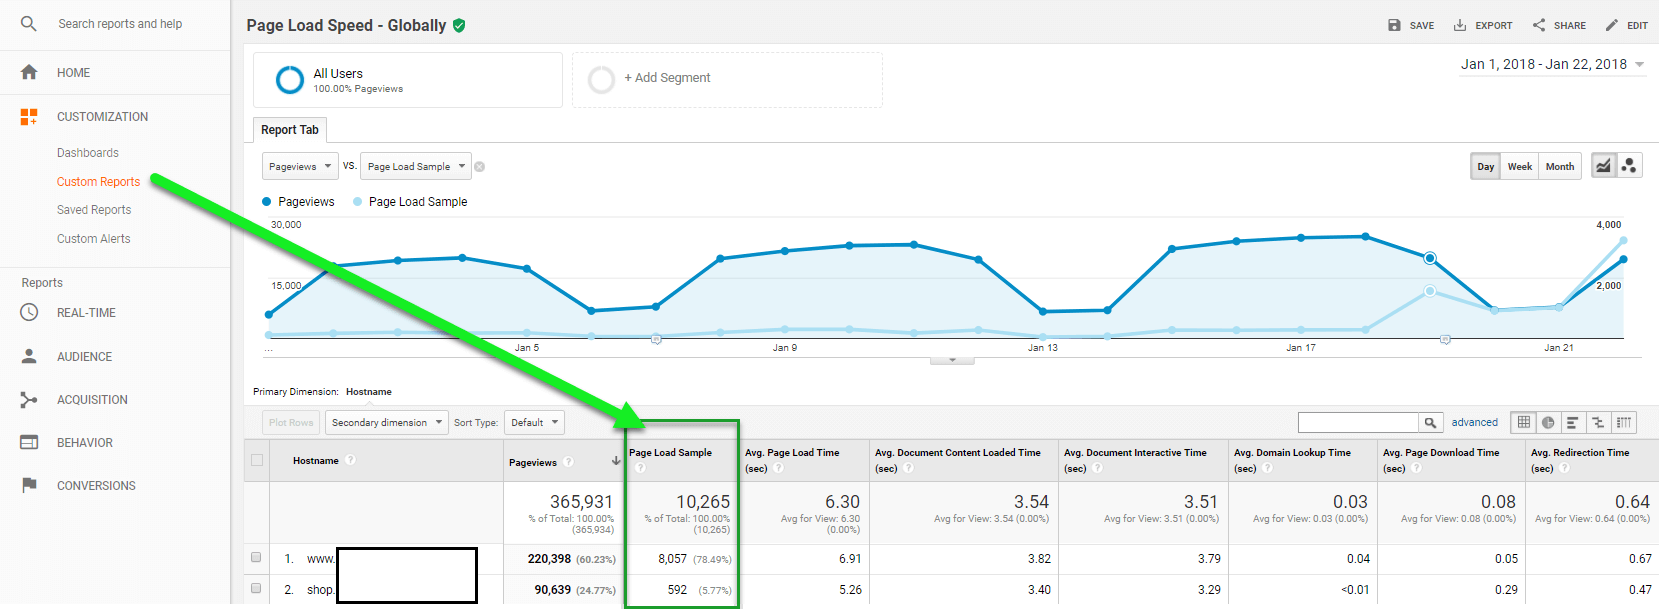Click the SAVE disk icon
The image size is (1659, 609).
(x=1394, y=25)
